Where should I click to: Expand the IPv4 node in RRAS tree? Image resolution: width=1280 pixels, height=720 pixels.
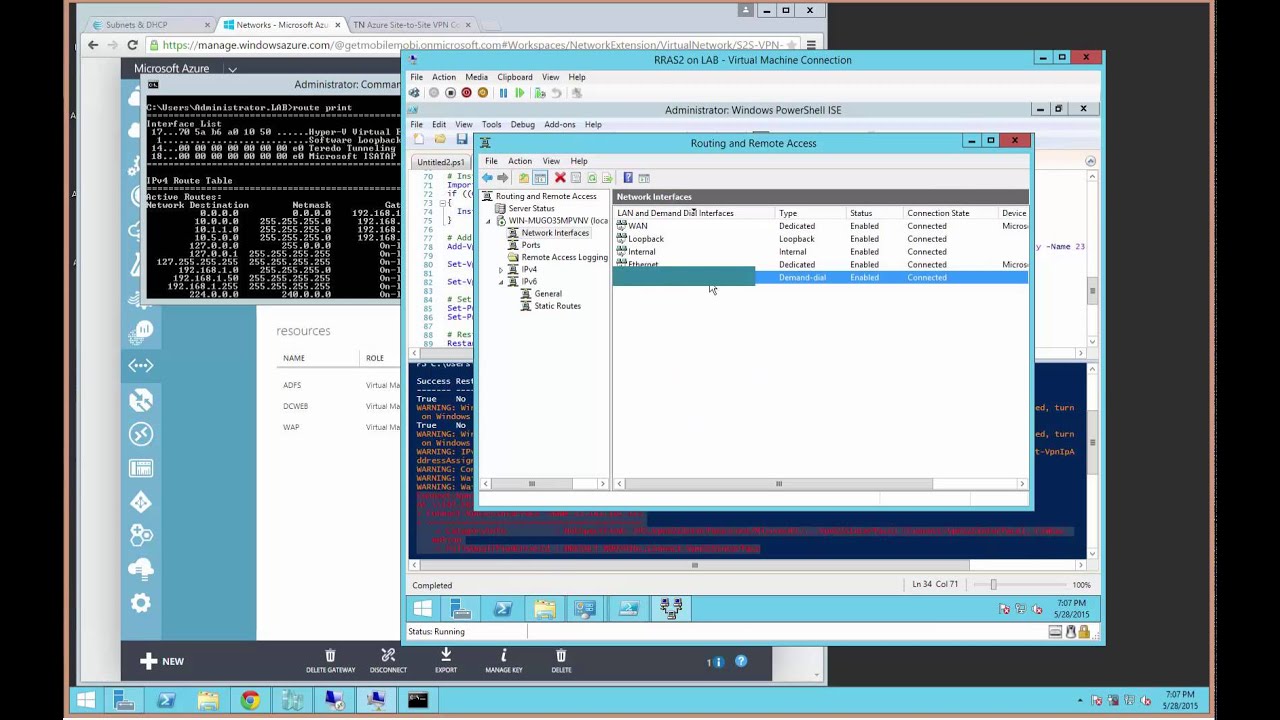[x=501, y=270]
